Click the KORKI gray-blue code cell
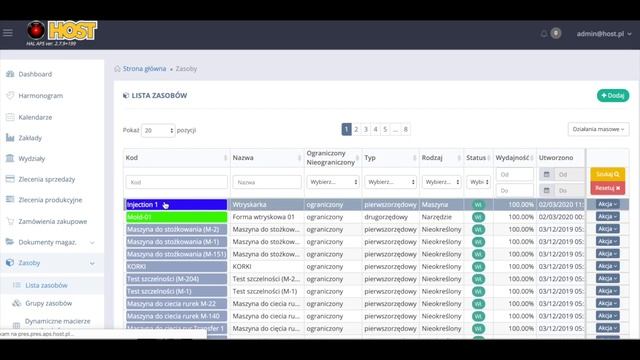Viewport: 640px width, 360px height. click(176, 267)
